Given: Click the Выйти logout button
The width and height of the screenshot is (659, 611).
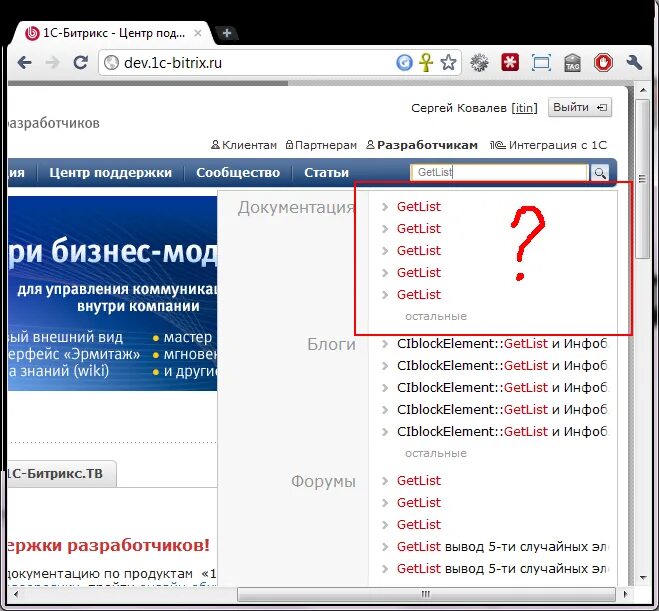Looking at the screenshot, I should pos(580,108).
